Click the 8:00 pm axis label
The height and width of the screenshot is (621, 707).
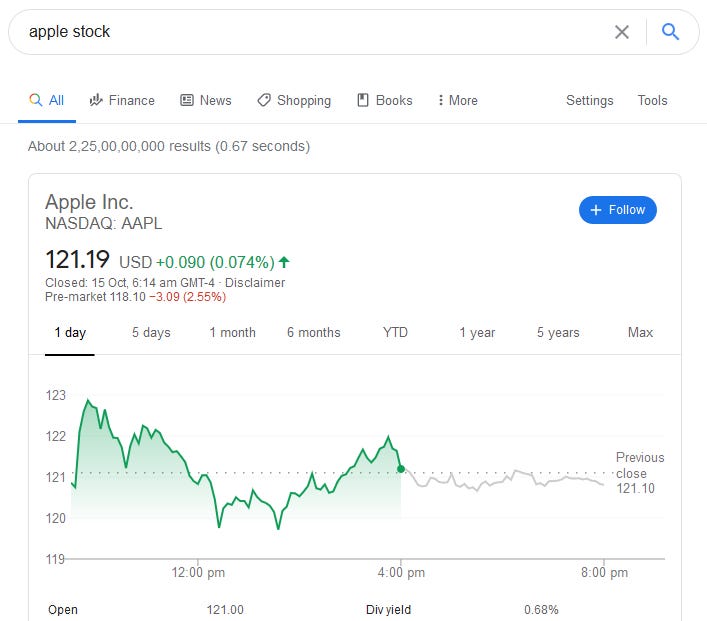[x=604, y=573]
